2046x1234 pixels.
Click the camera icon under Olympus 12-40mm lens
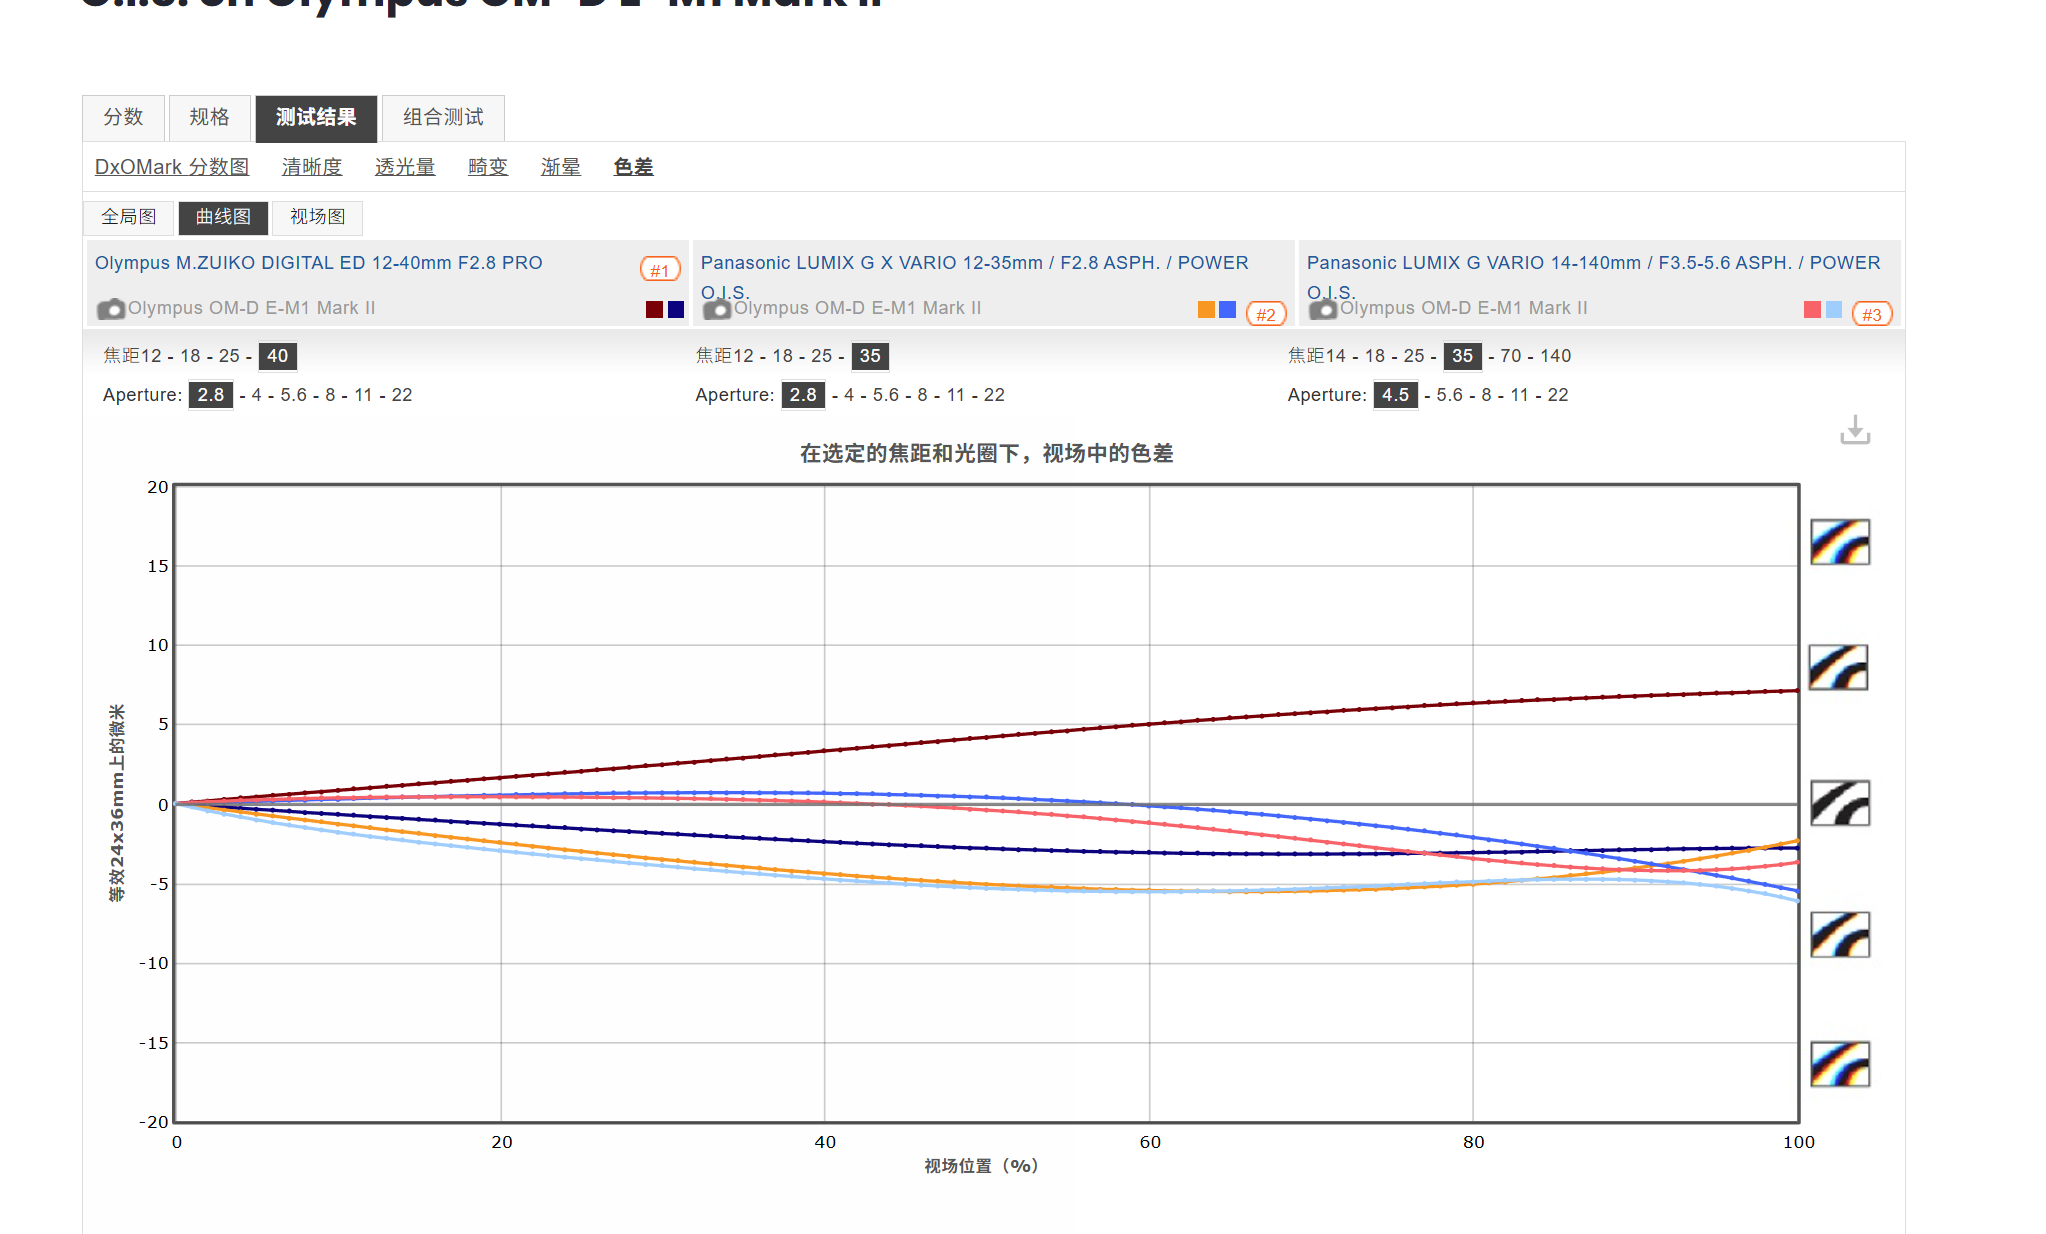[x=111, y=309]
